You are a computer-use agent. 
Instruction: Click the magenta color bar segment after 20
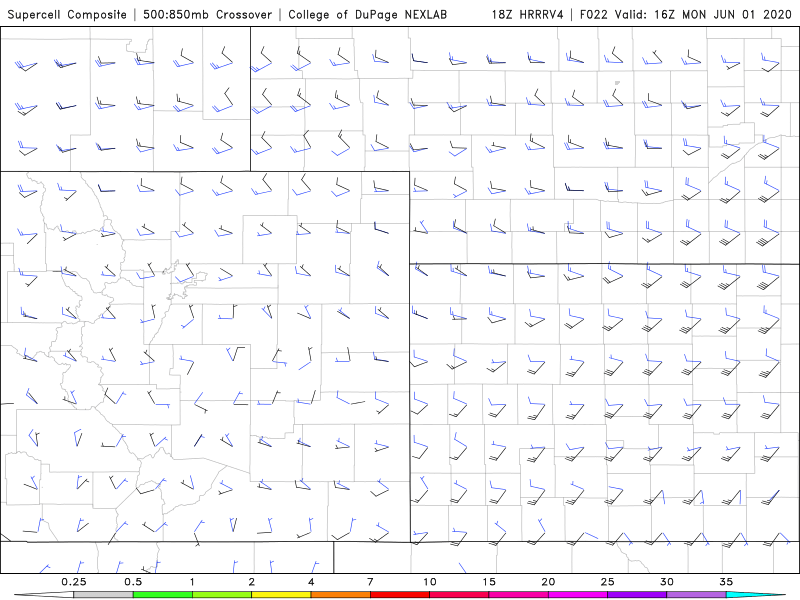click(x=578, y=595)
